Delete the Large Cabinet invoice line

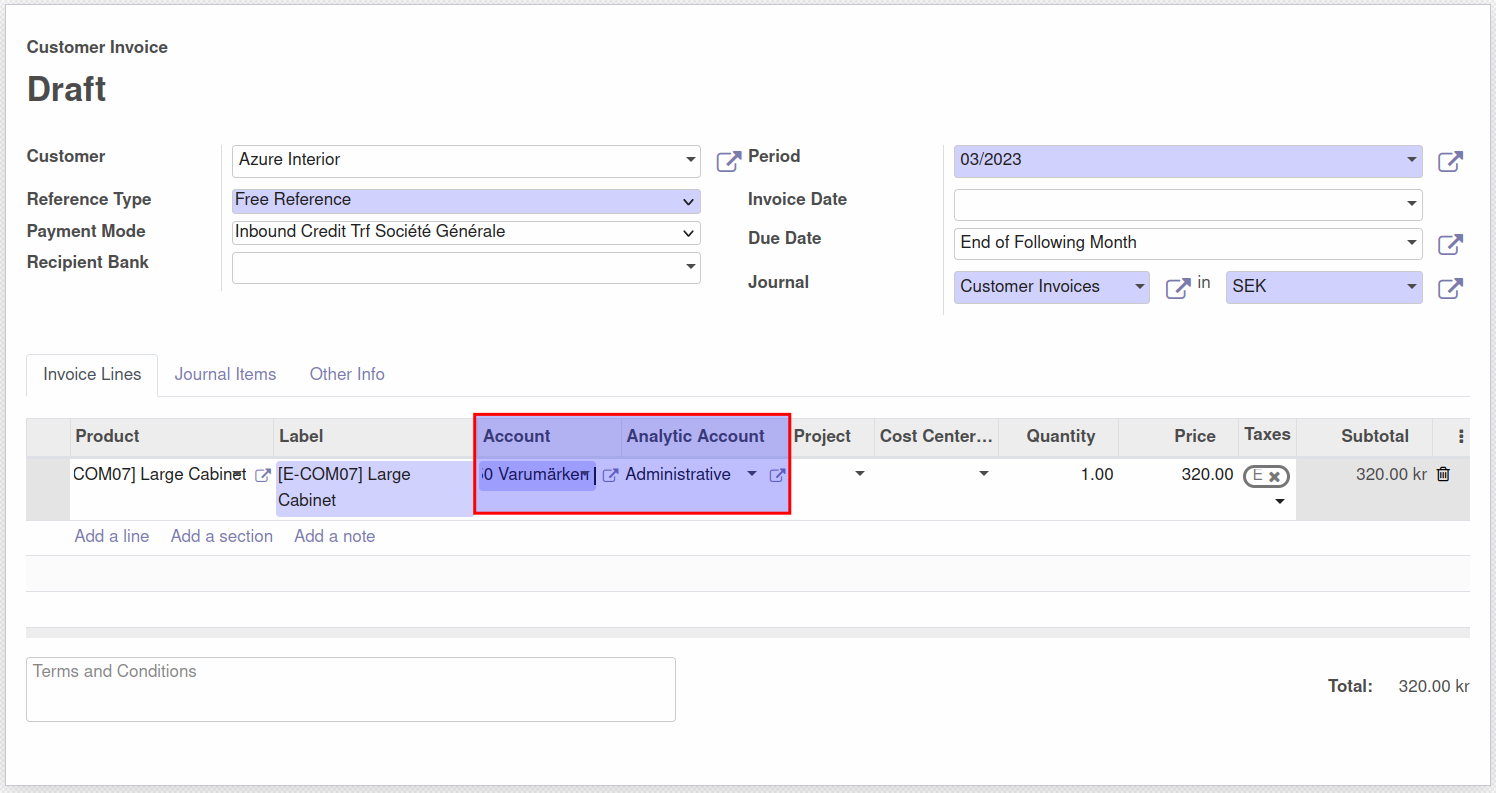pyautogui.click(x=1443, y=474)
